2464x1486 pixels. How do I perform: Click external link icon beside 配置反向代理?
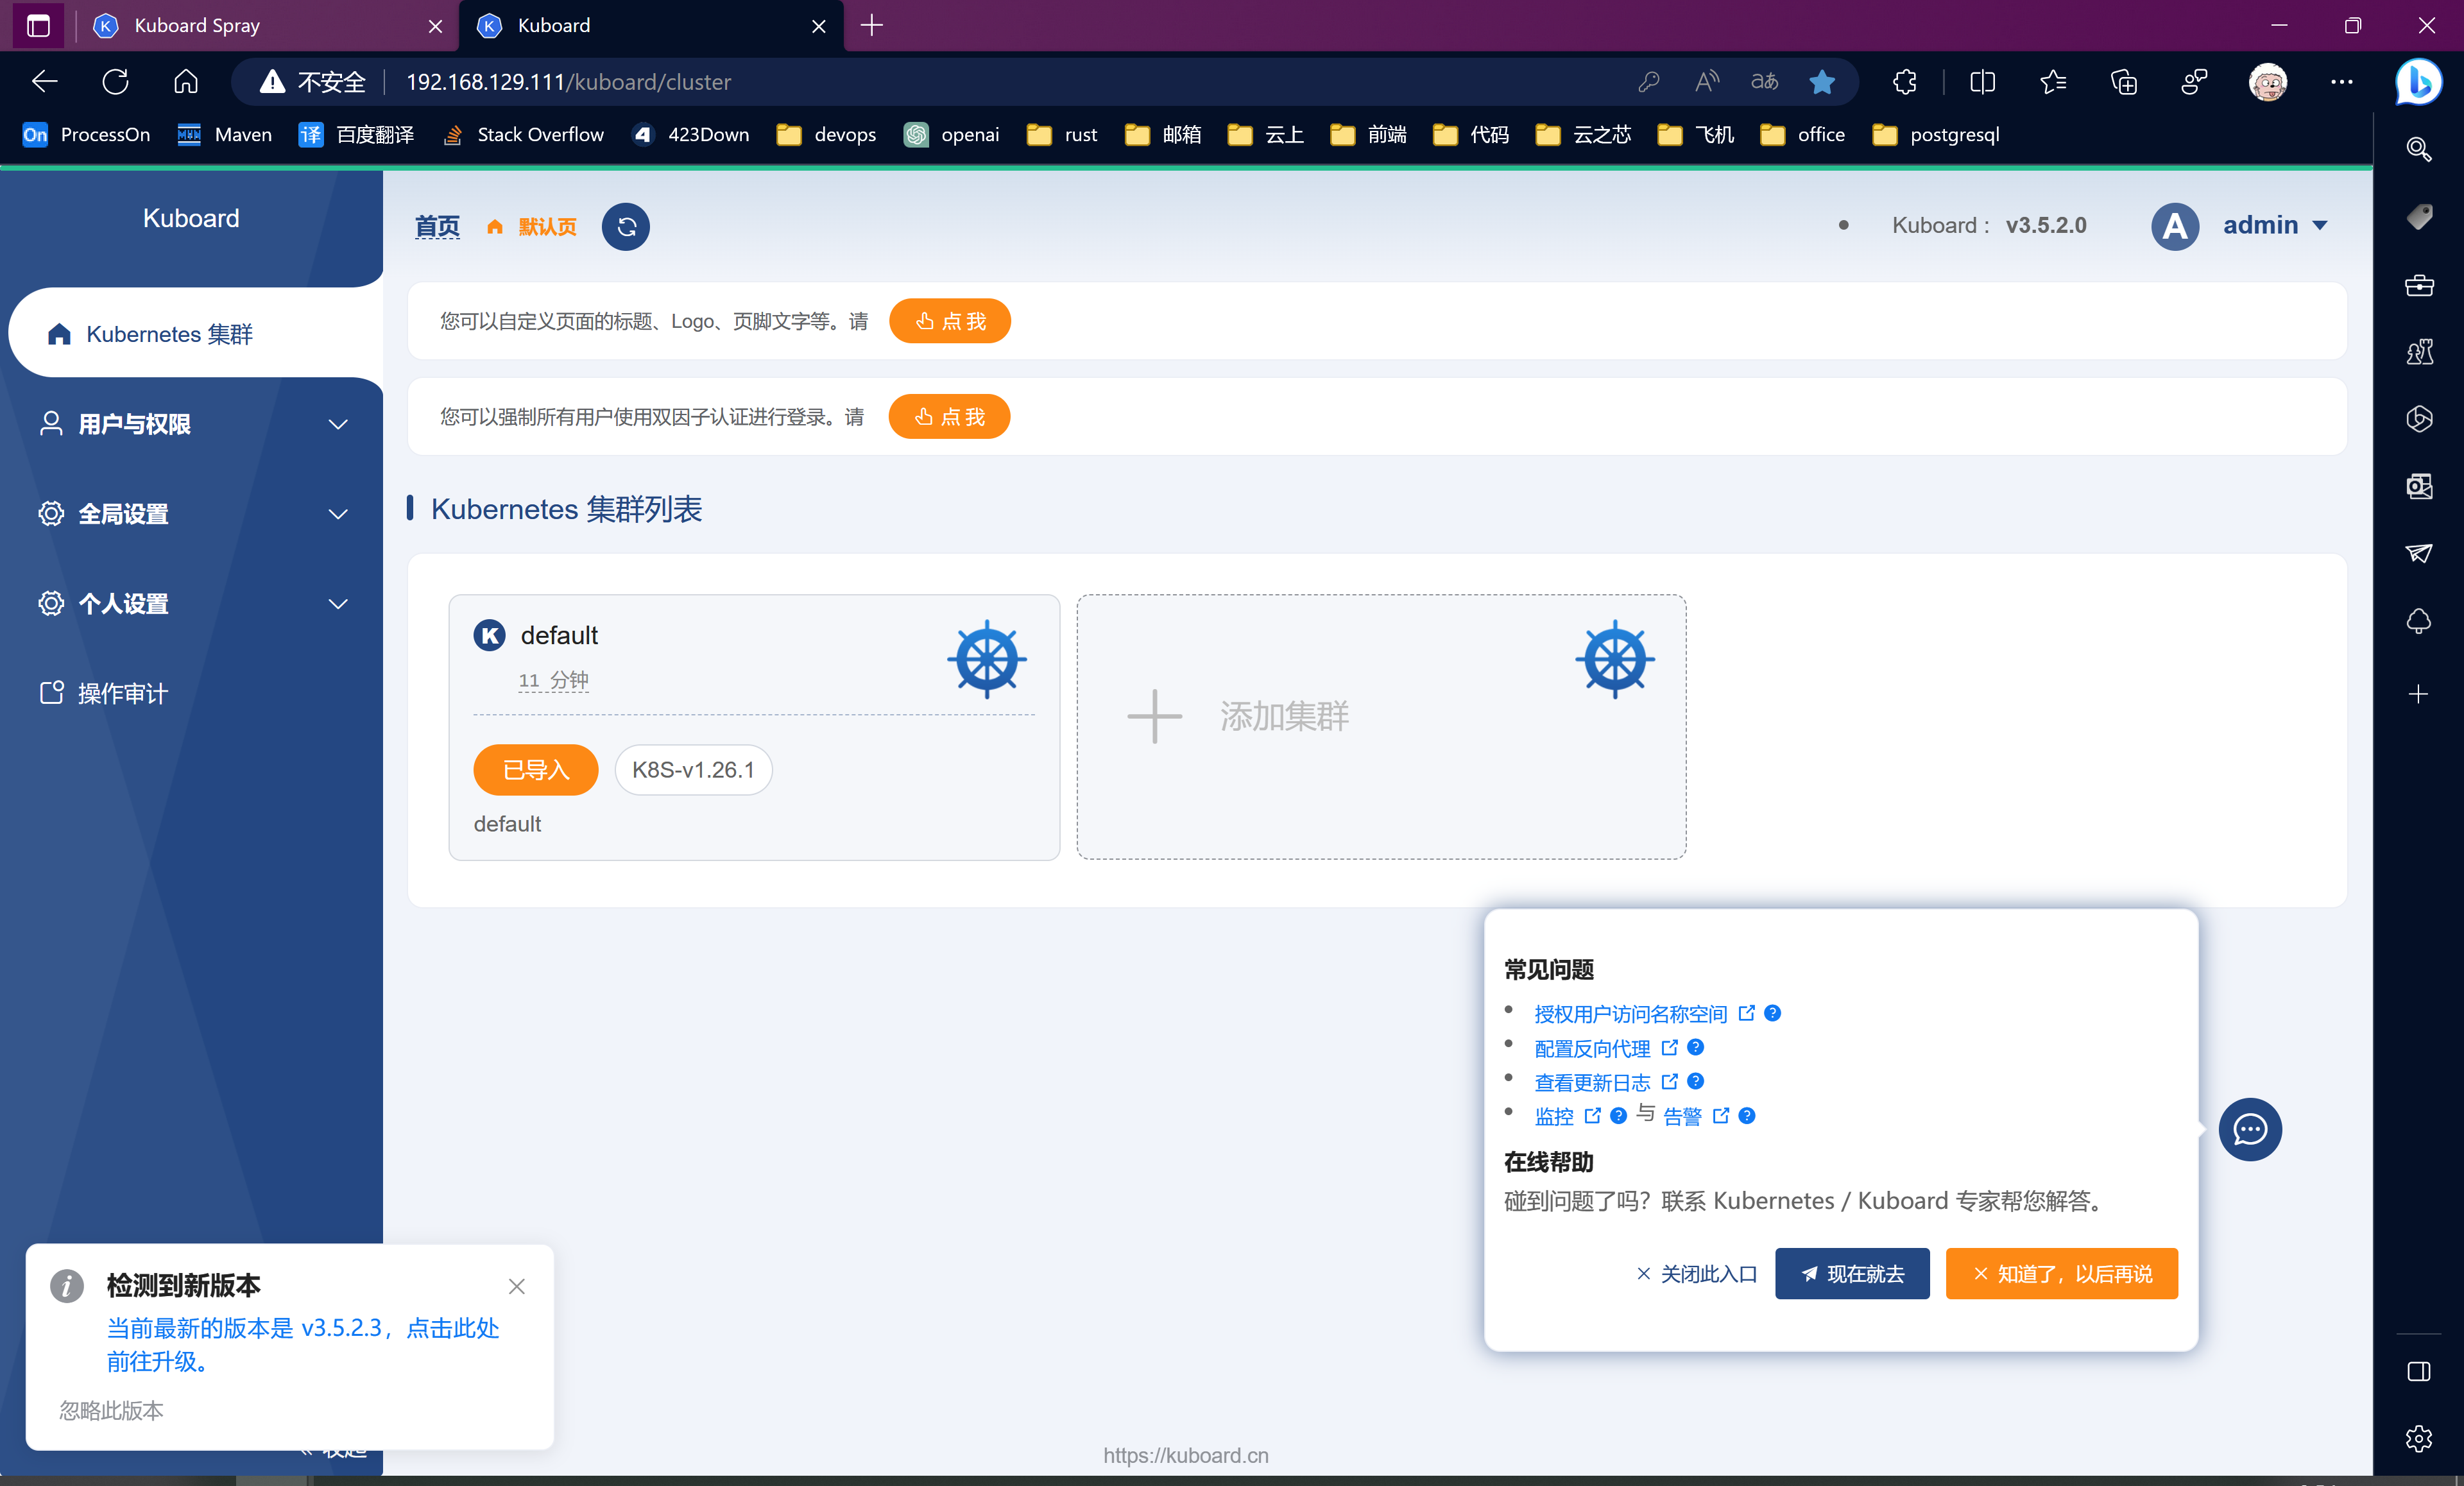click(x=1669, y=1047)
